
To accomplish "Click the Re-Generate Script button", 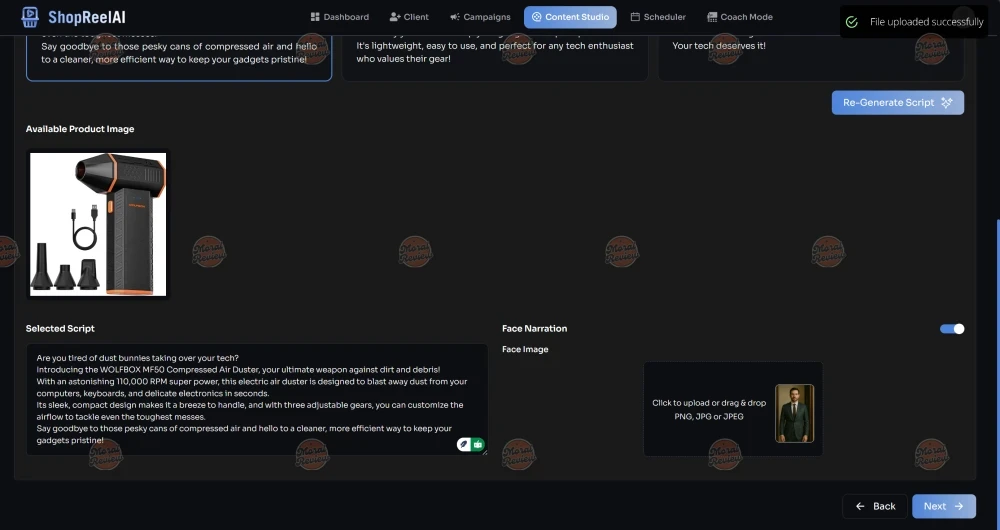I will pyautogui.click(x=897, y=103).
